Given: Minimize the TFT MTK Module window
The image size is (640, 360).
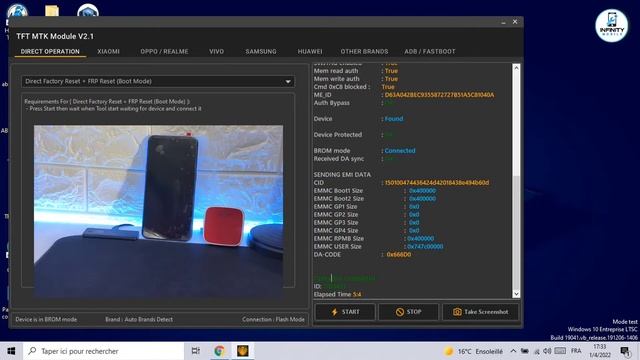Looking at the screenshot, I should click(503, 22).
